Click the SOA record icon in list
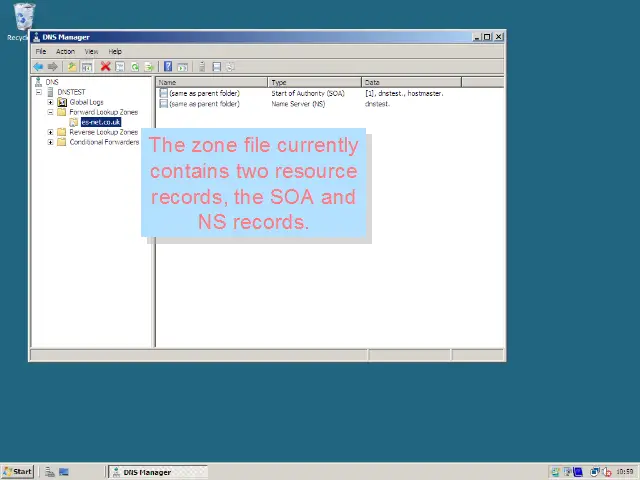 (163, 93)
